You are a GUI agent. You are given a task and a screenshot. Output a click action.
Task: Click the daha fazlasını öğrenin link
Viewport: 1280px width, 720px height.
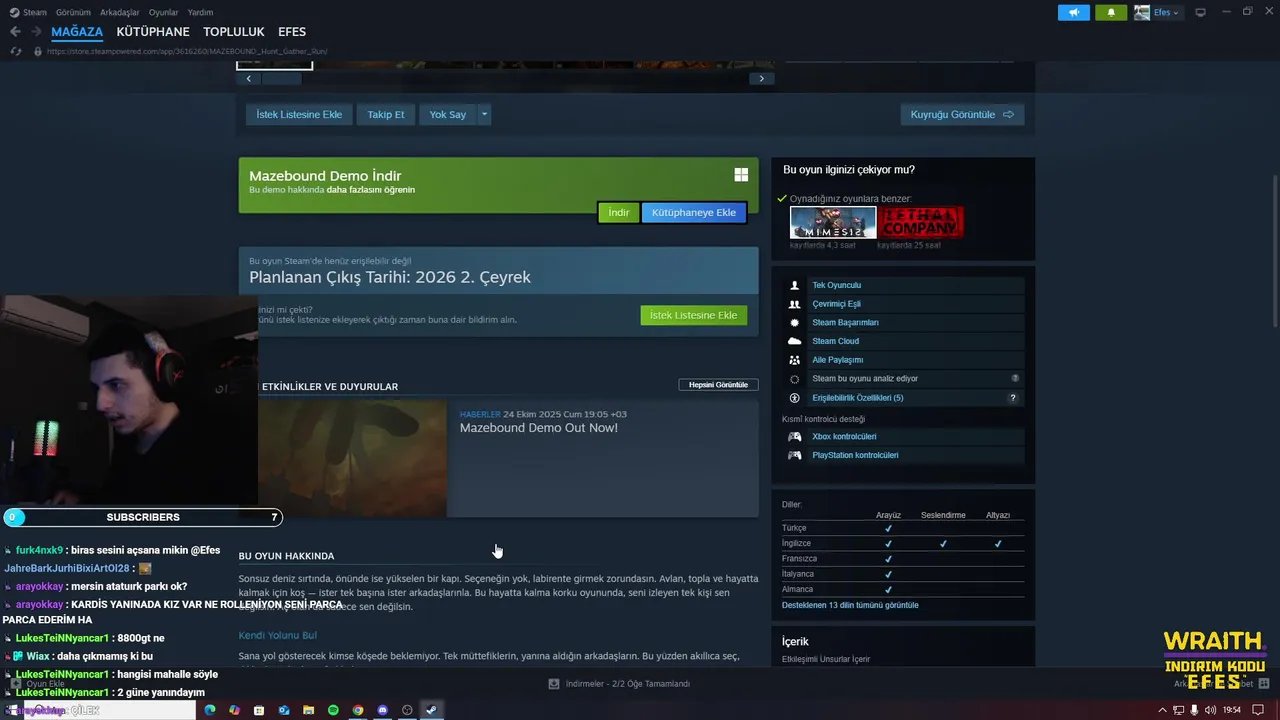(371, 190)
